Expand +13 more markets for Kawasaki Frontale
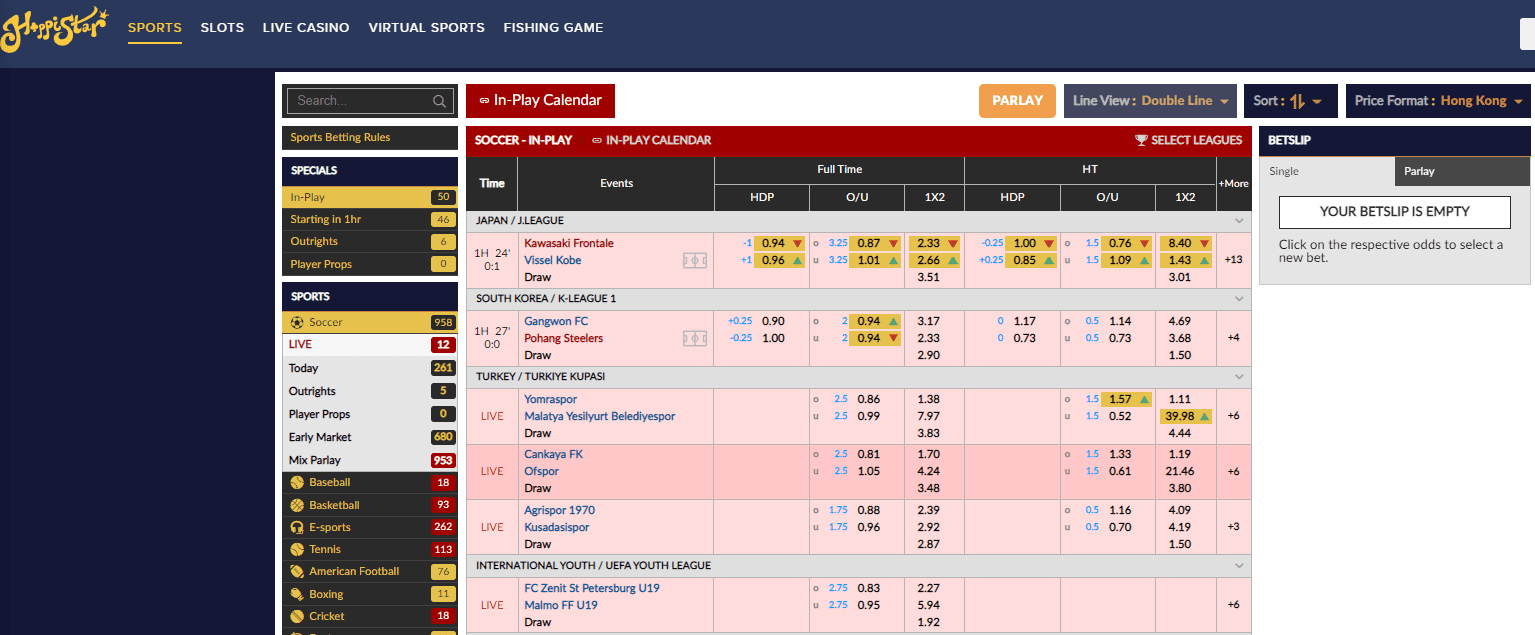Image resolution: width=1535 pixels, height=635 pixels. click(x=1233, y=260)
